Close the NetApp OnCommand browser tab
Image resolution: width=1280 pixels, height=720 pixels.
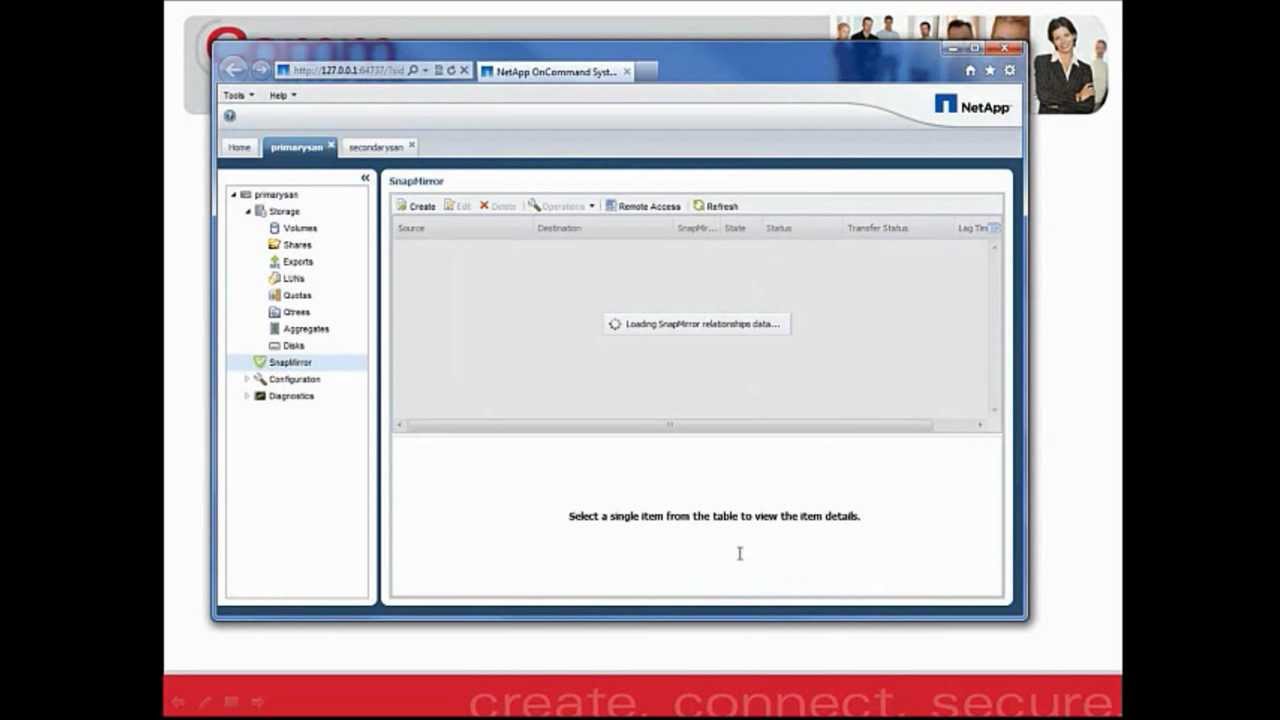pyautogui.click(x=627, y=71)
